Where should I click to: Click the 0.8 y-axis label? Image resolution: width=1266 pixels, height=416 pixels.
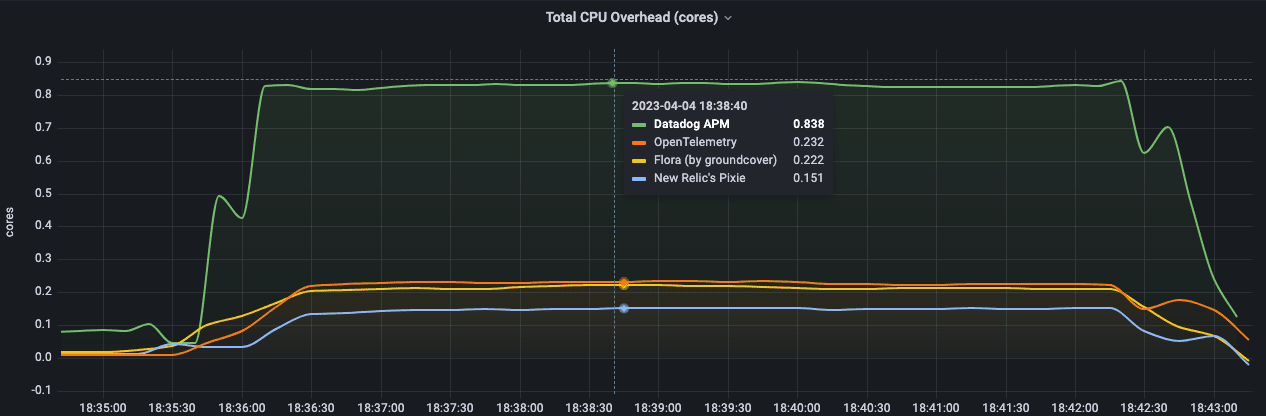(x=43, y=95)
